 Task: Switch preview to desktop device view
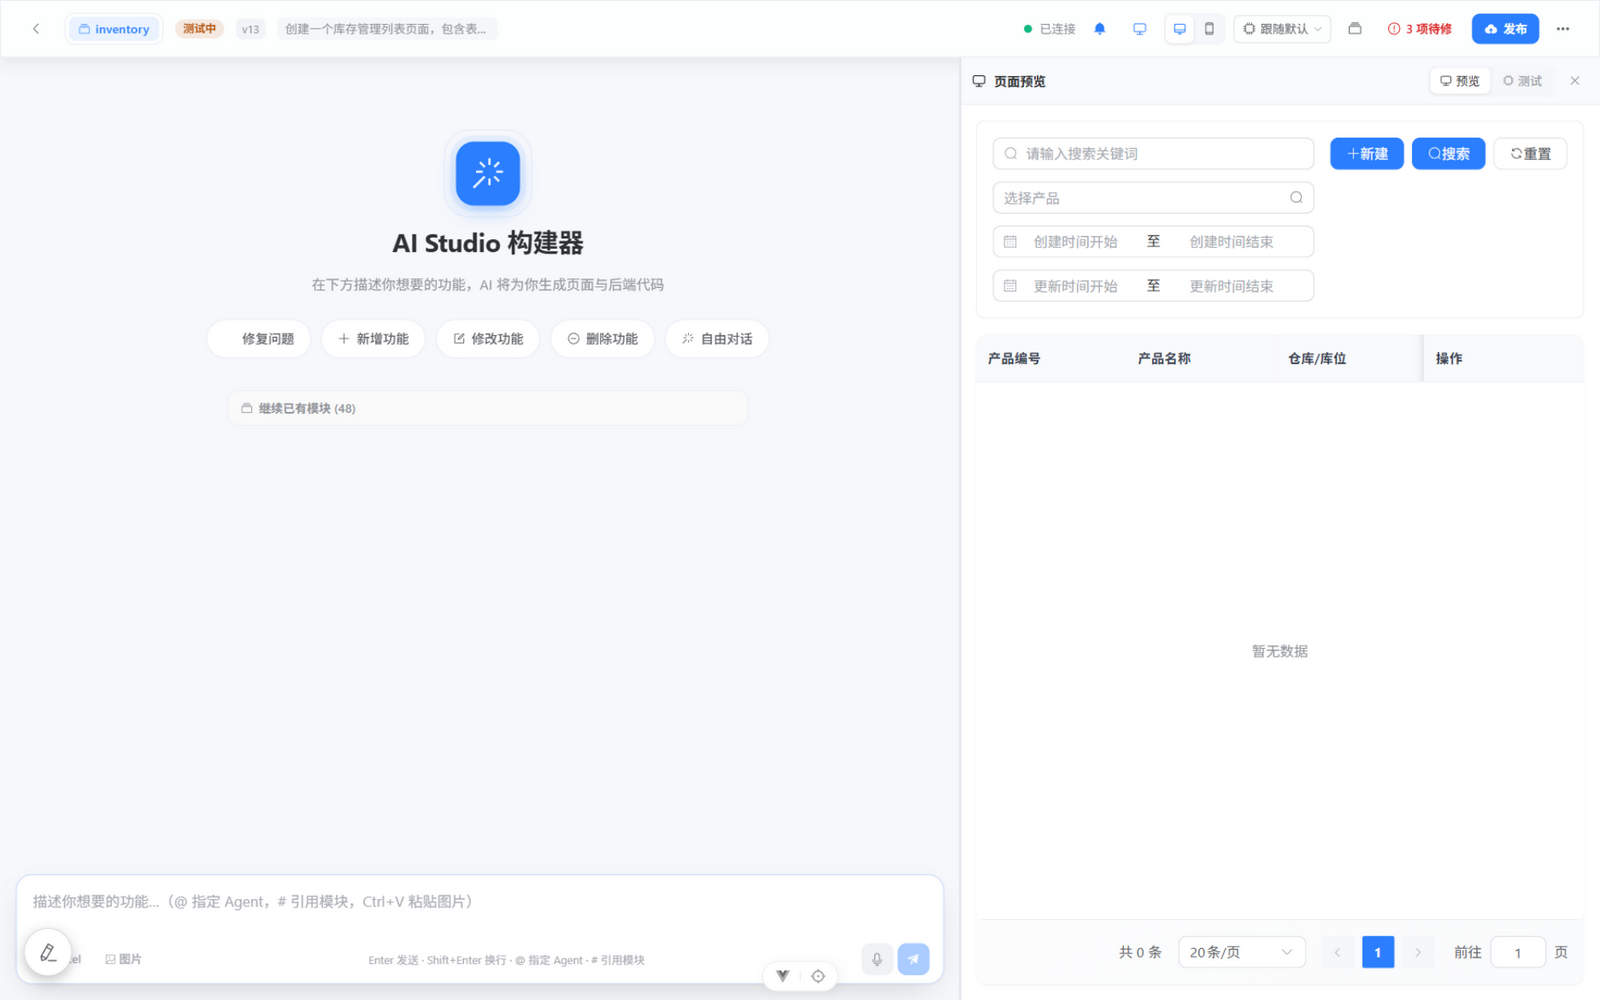pyautogui.click(x=1180, y=29)
